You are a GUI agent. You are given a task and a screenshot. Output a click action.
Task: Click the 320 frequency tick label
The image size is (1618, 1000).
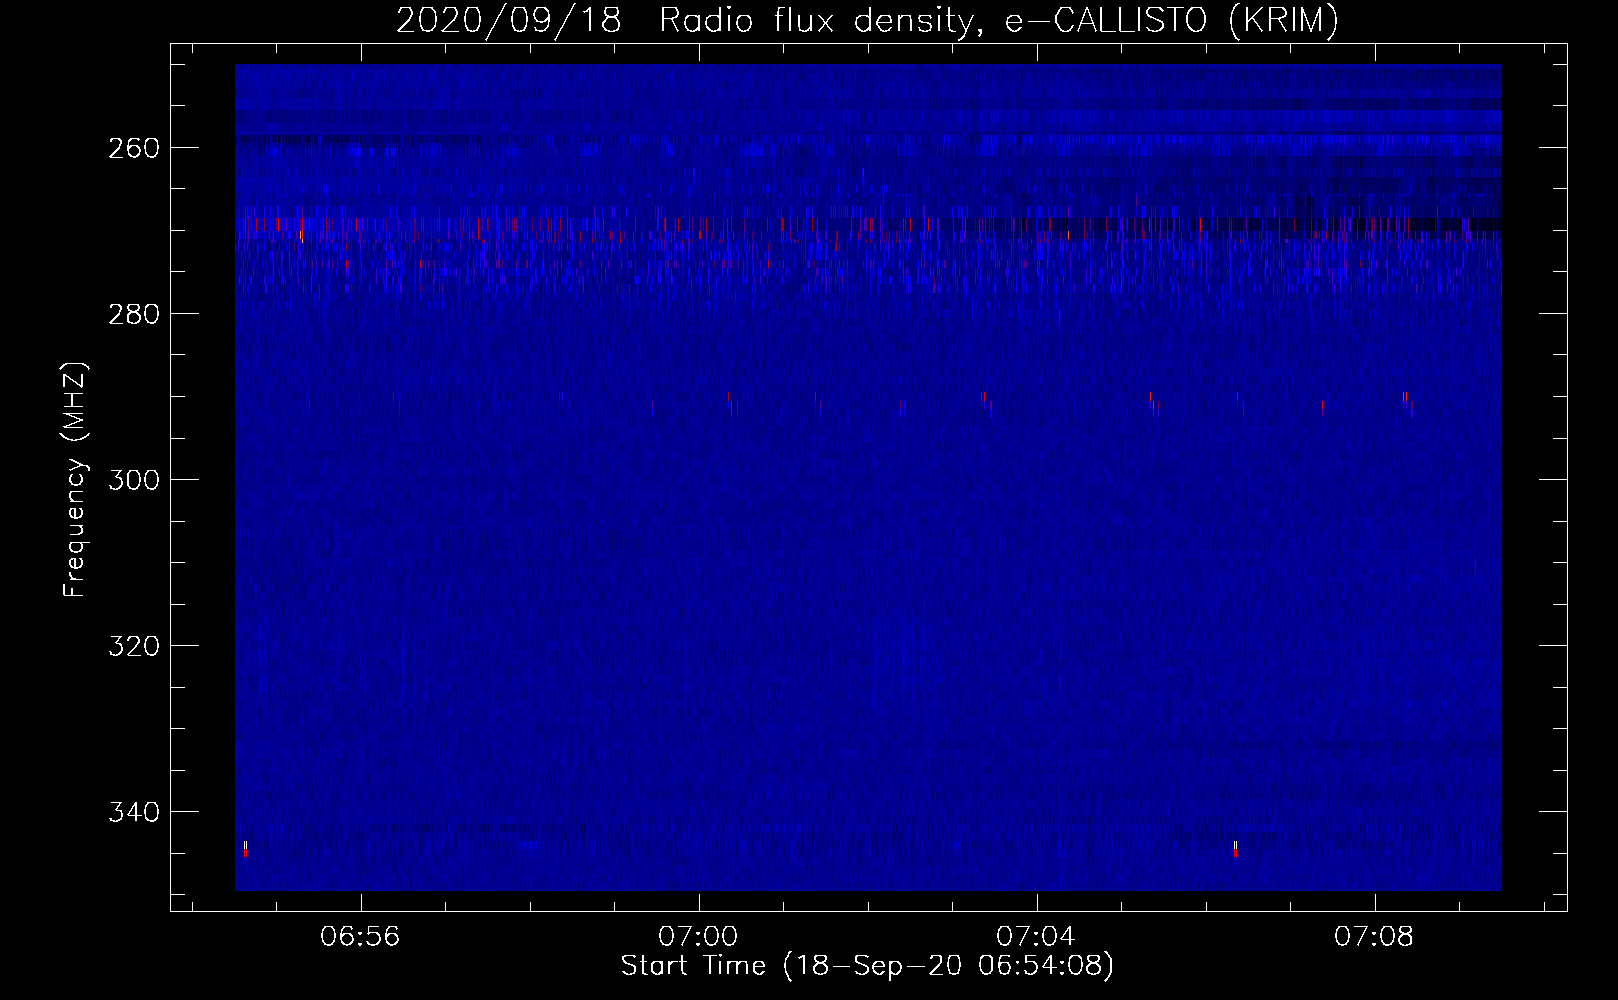coord(133,646)
